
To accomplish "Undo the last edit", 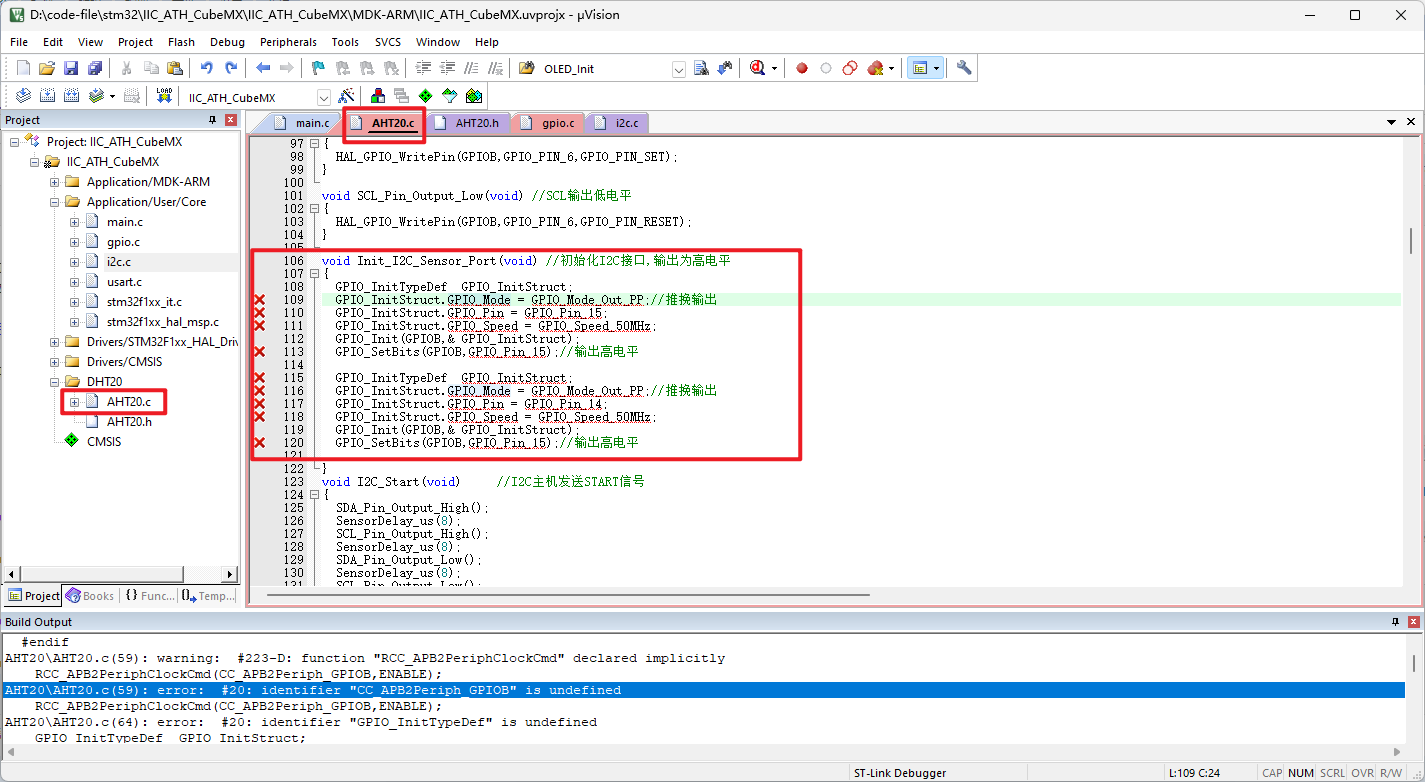I will coord(206,68).
